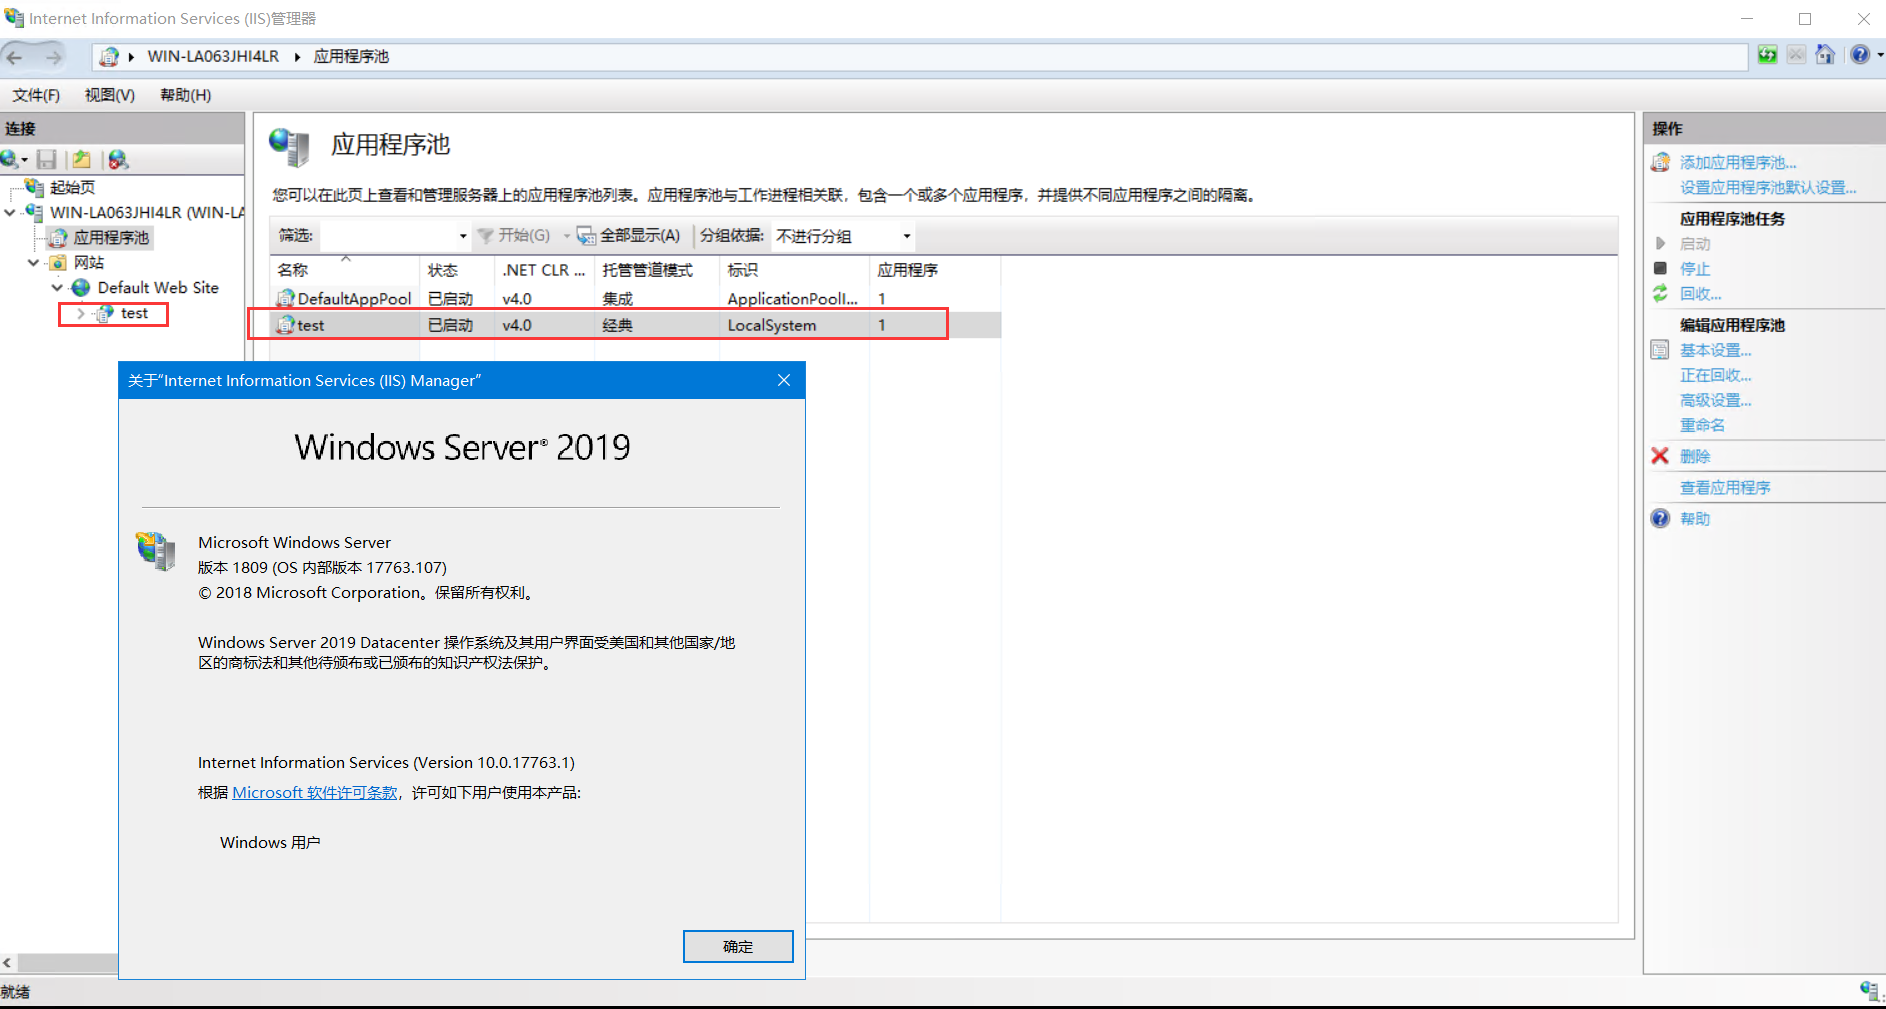Click the 开始(G) filter button

click(514, 236)
